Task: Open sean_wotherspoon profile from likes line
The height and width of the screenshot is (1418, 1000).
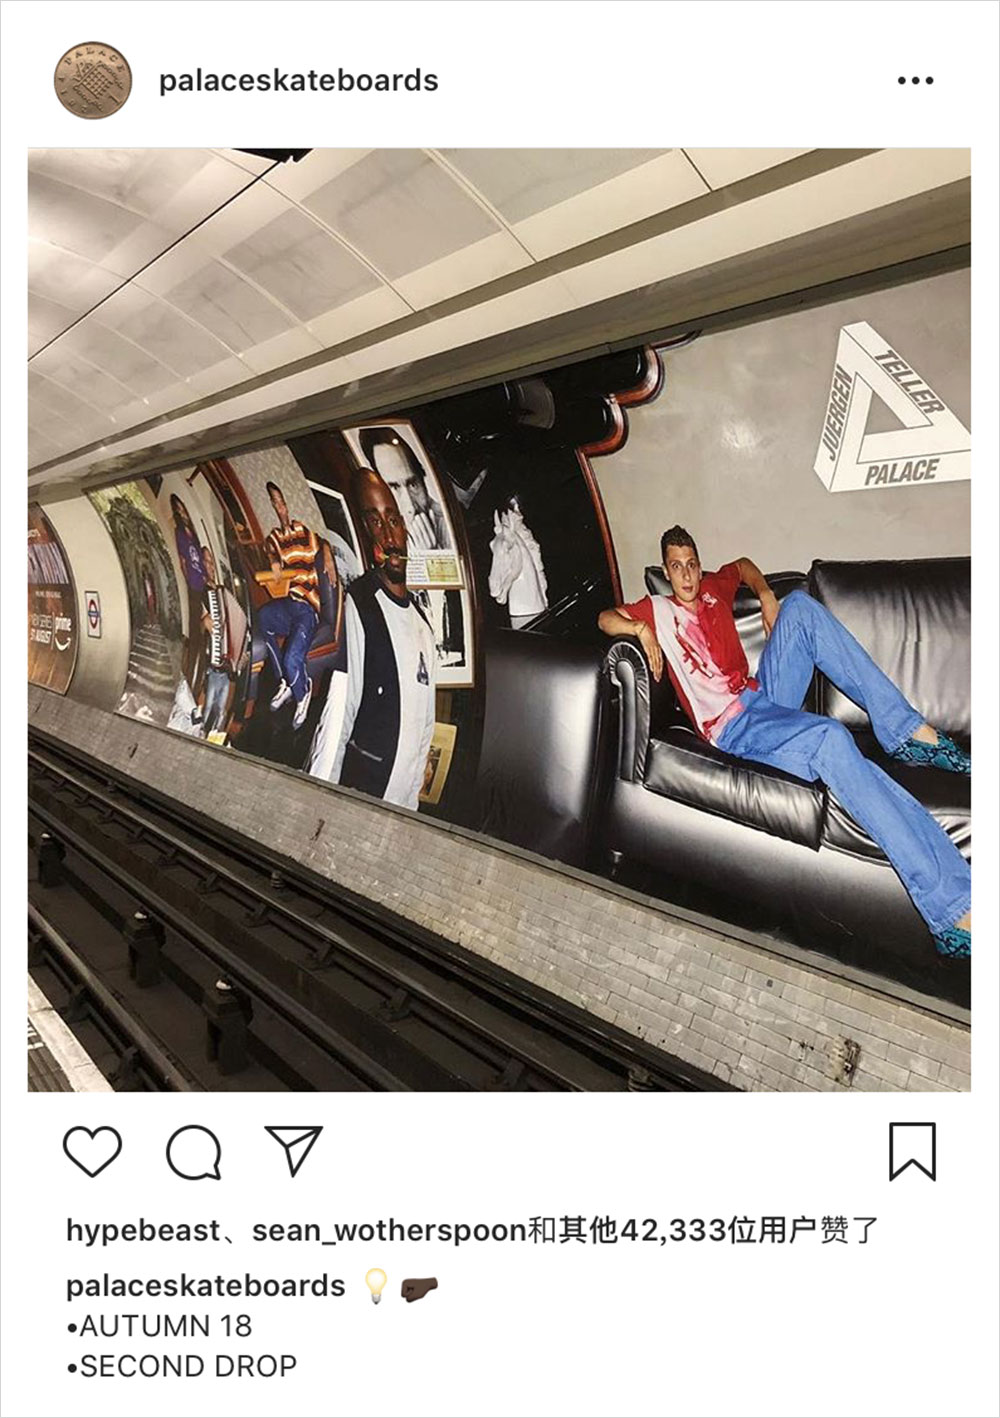Action: click(389, 1231)
